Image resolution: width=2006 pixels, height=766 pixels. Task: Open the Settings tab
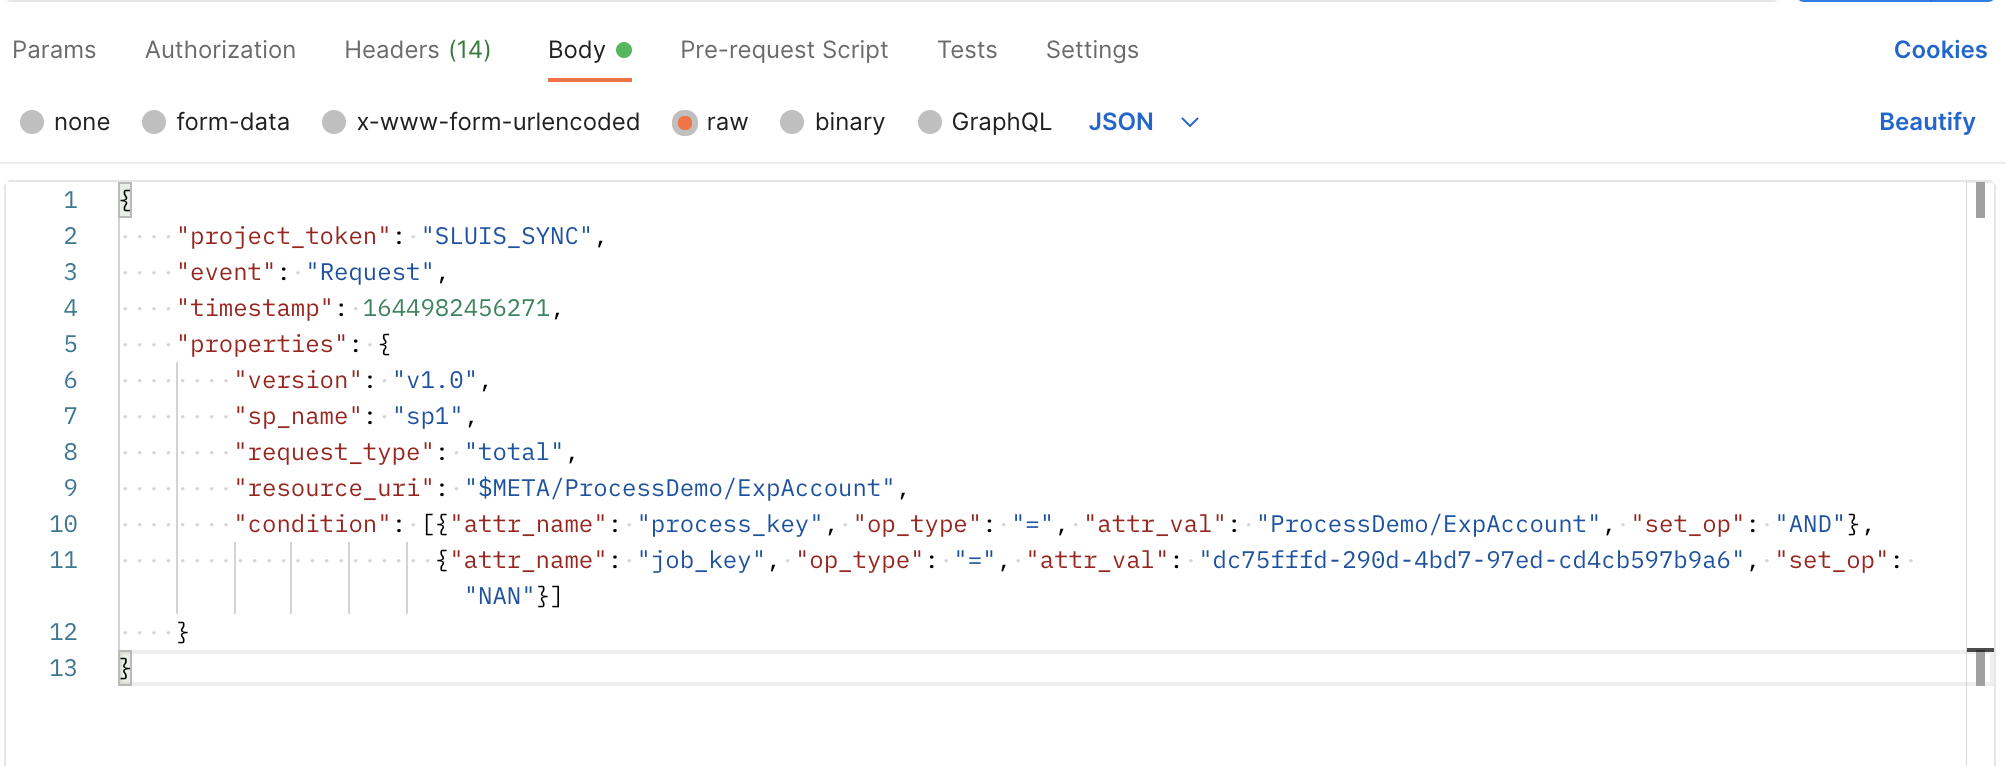pos(1092,50)
